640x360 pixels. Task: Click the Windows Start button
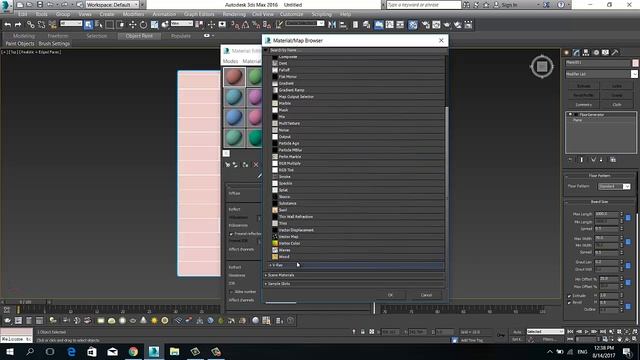pyautogui.click(x=9, y=351)
